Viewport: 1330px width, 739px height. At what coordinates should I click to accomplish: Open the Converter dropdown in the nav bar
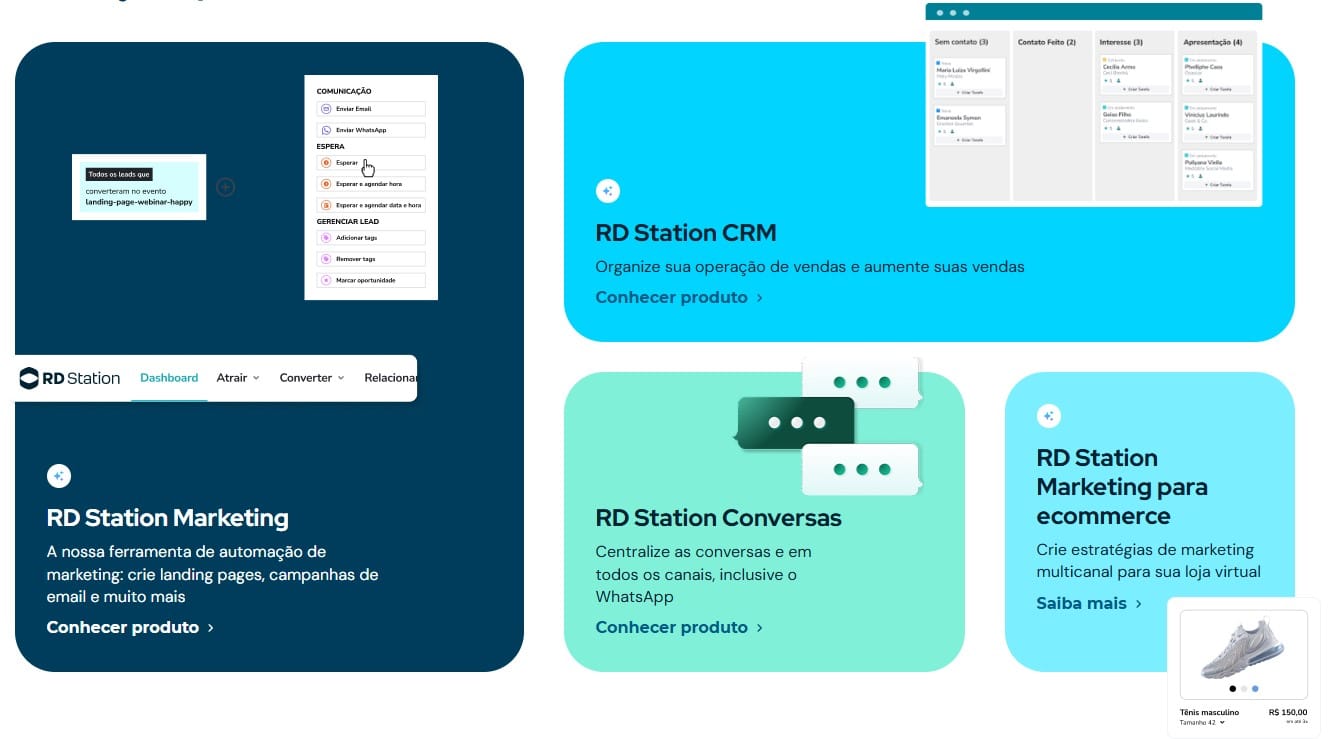click(x=312, y=378)
